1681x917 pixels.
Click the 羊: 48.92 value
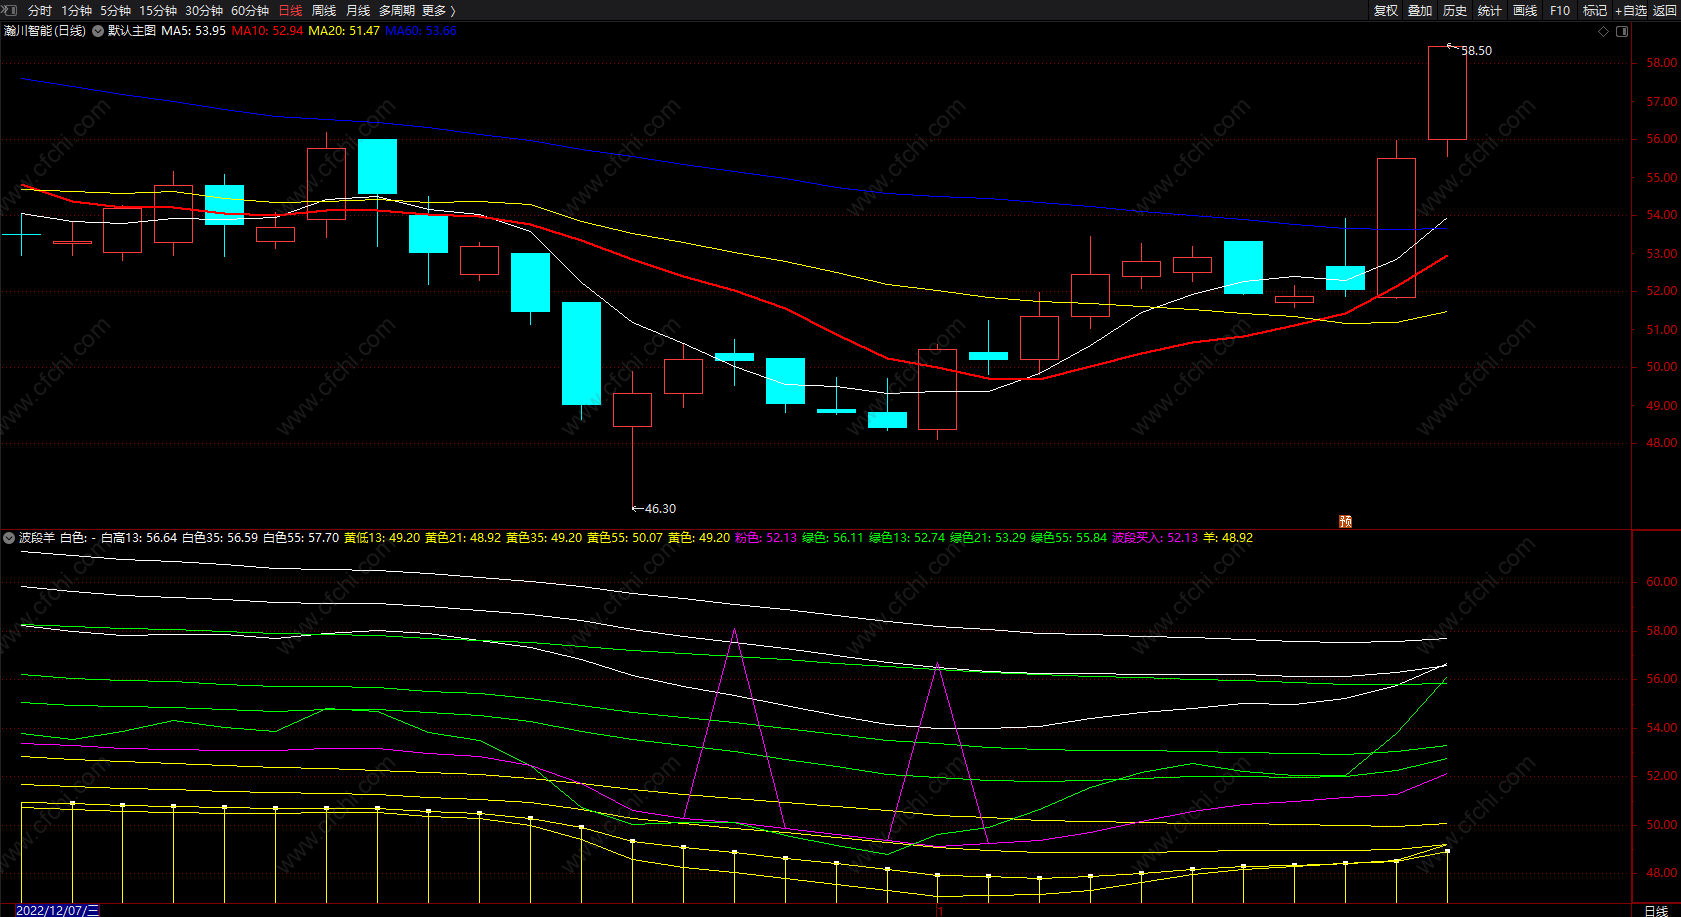click(1228, 538)
